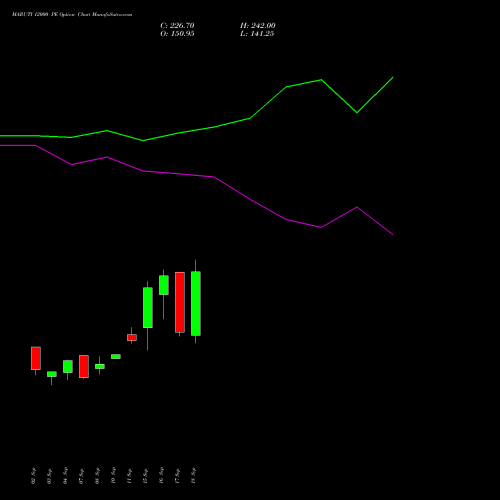Select the green line's dip before the end
Image resolution: width=500 pixels, height=500 pixels.
[x=357, y=113]
